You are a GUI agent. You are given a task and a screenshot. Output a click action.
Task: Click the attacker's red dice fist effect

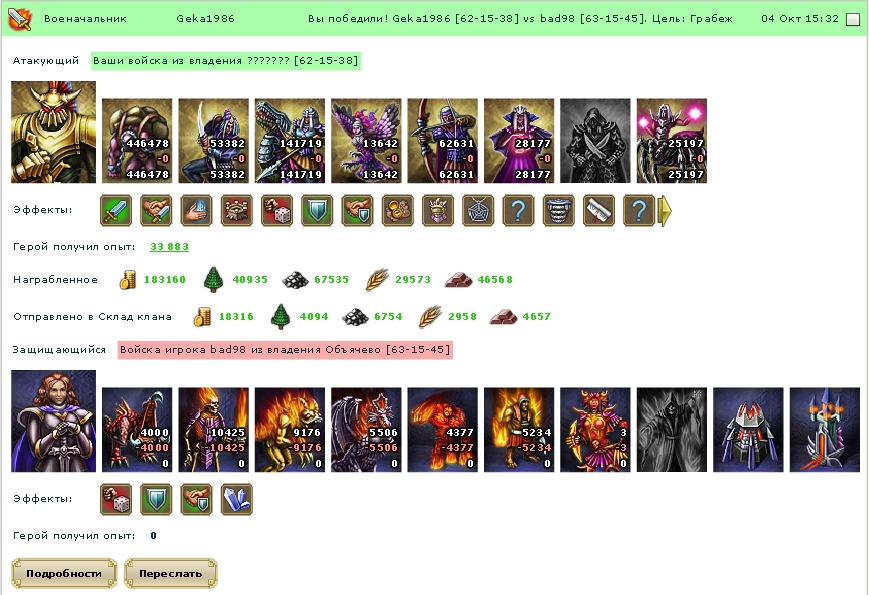pos(277,211)
